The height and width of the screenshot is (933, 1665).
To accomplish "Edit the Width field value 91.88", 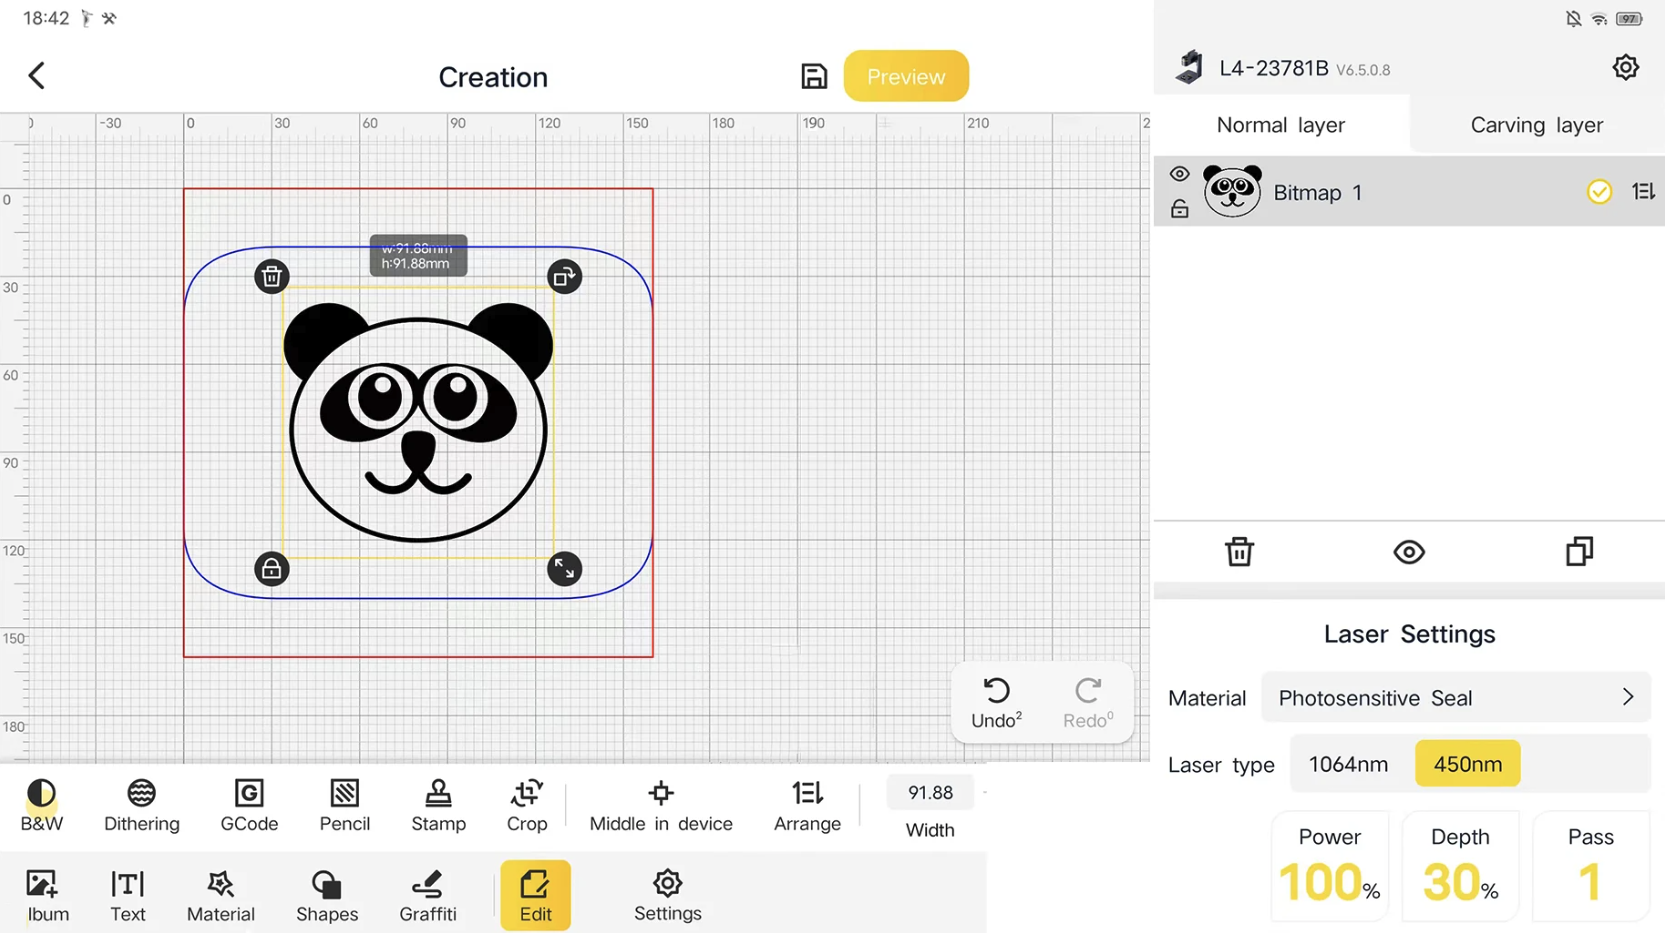I will 930,793.
